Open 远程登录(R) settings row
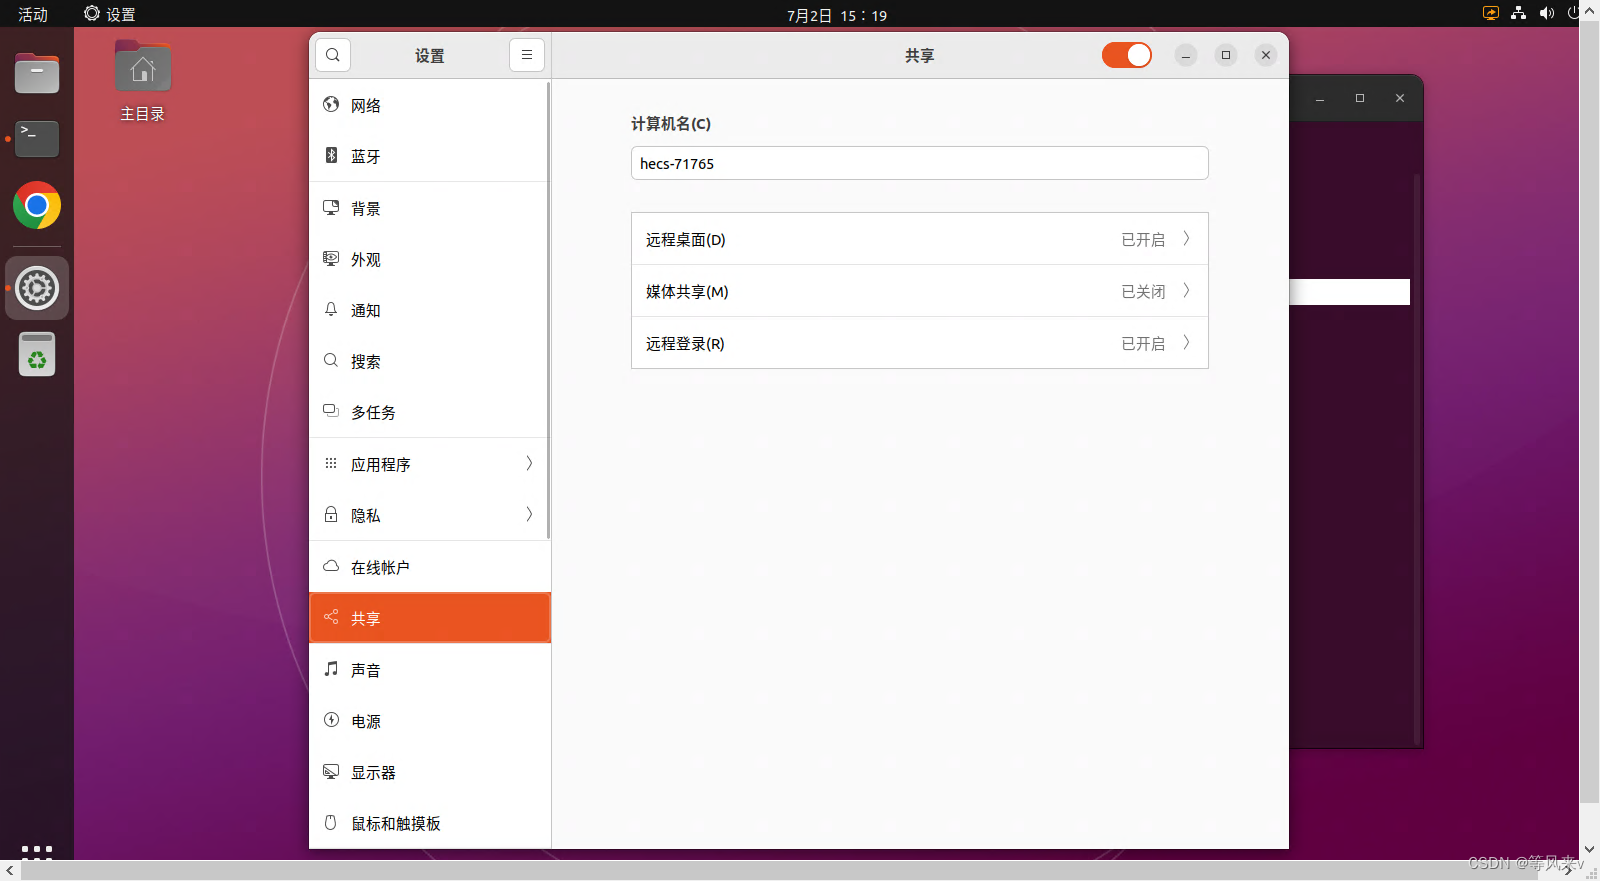The height and width of the screenshot is (881, 1600). [920, 343]
